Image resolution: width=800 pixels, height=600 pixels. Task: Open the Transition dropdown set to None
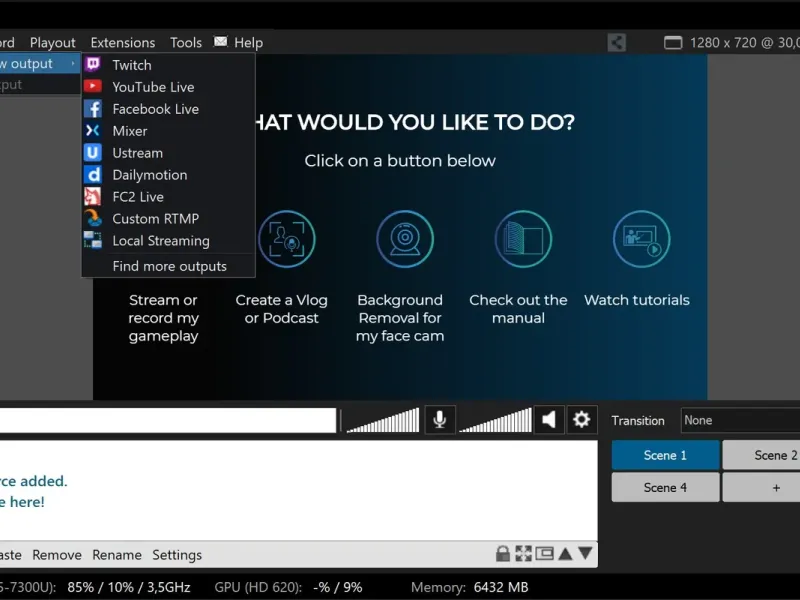(x=740, y=420)
